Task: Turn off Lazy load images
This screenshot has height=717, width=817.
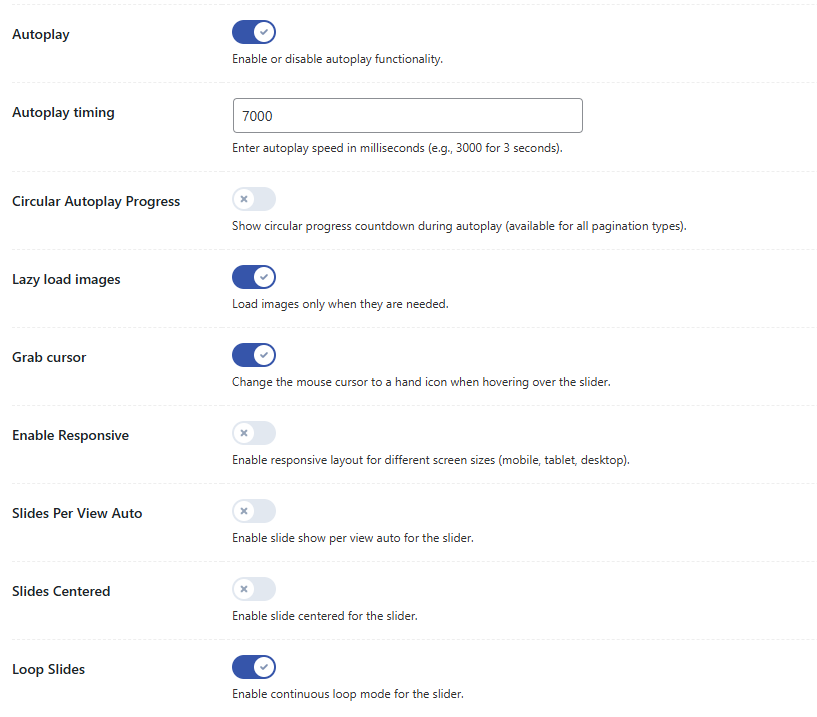Action: [253, 277]
